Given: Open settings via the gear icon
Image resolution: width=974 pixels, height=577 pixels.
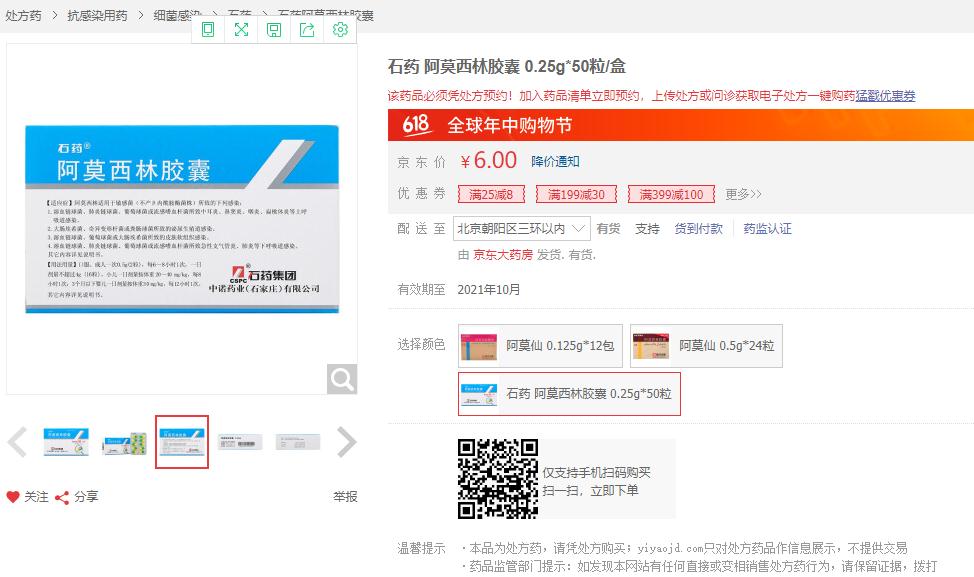Looking at the screenshot, I should (x=340, y=30).
